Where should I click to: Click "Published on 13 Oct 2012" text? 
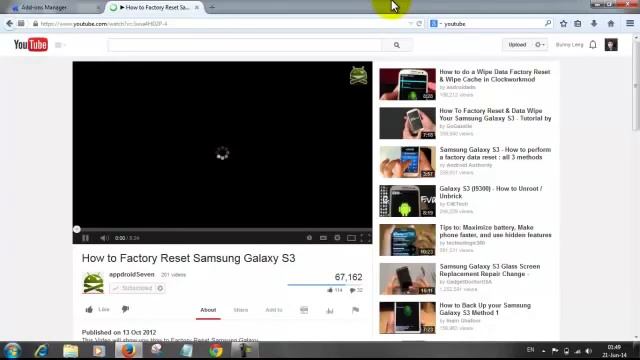tap(119, 332)
